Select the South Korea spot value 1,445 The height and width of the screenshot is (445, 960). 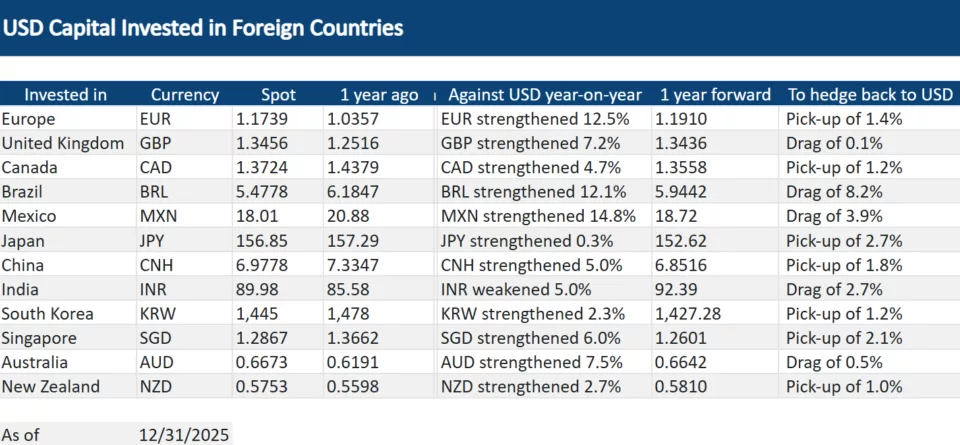click(x=255, y=314)
